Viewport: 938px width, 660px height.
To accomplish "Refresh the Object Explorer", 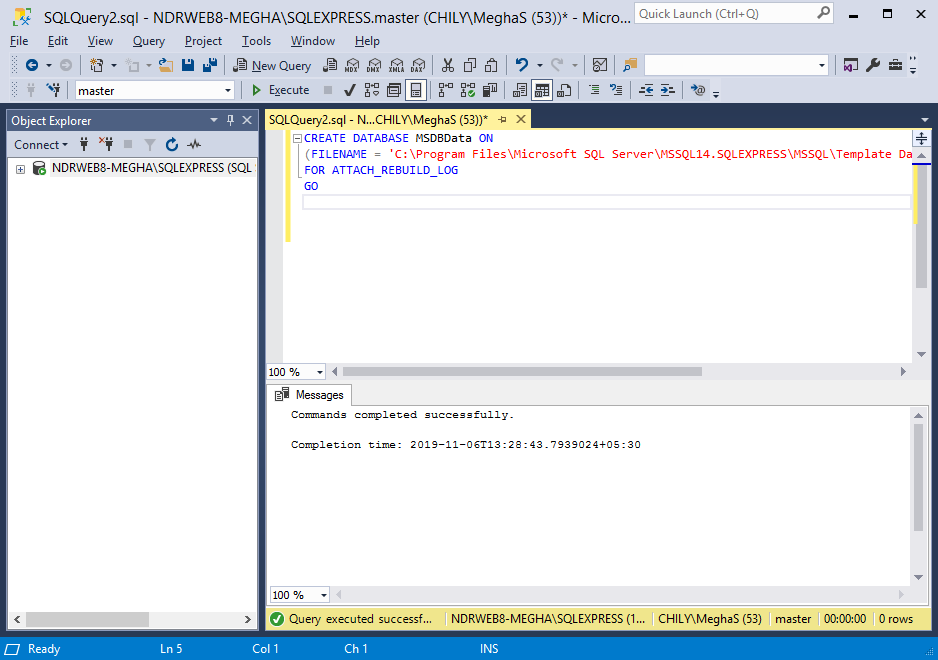I will click(x=172, y=144).
